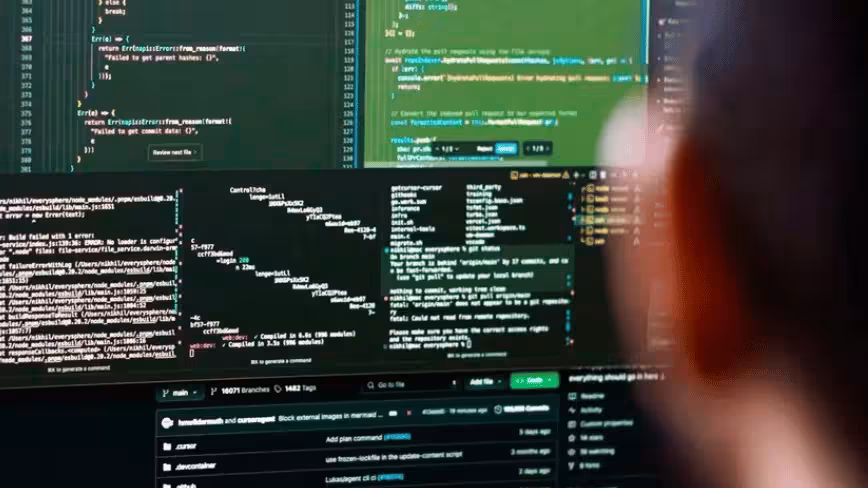This screenshot has width=868, height=488.
Task: Click 'git status' command in right terminal
Action: pyautogui.click(x=483, y=250)
